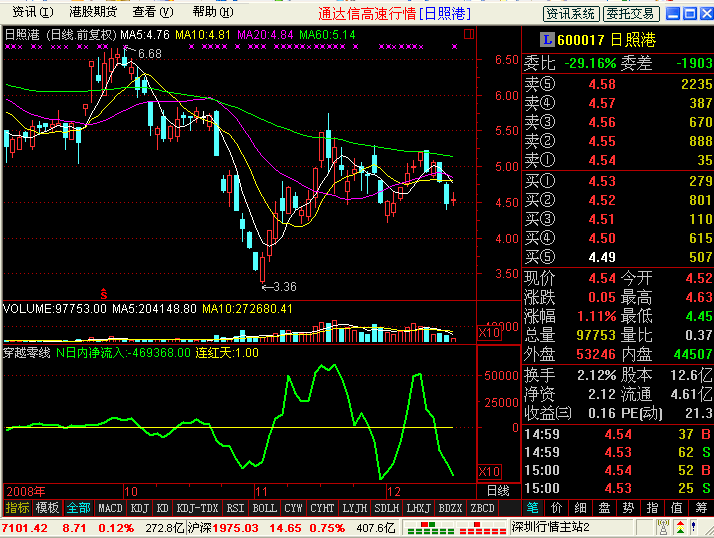Switch to the RSI indicator
This screenshot has height=538, width=714.
pos(235,508)
